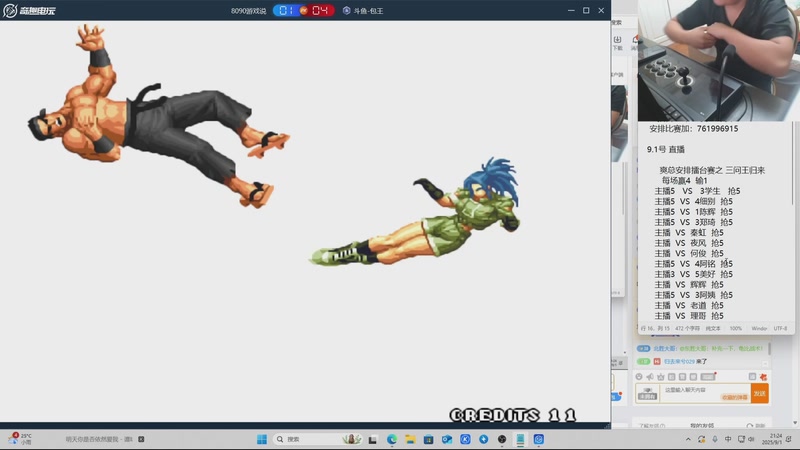
Task: Click the crown noble icon in chat toolbar
Action: 661,377
